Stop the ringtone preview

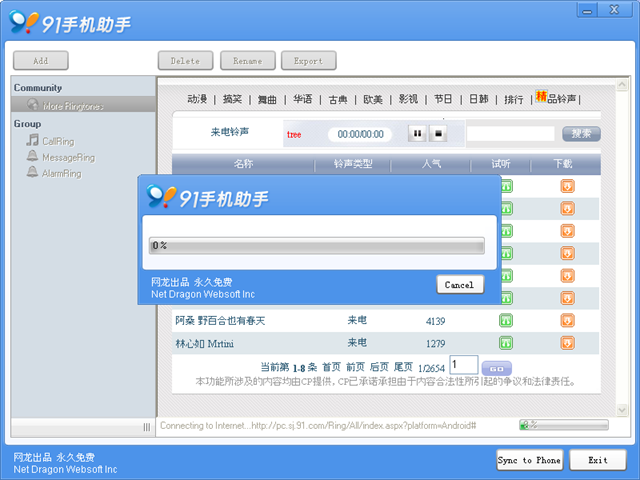pyautogui.click(x=438, y=133)
